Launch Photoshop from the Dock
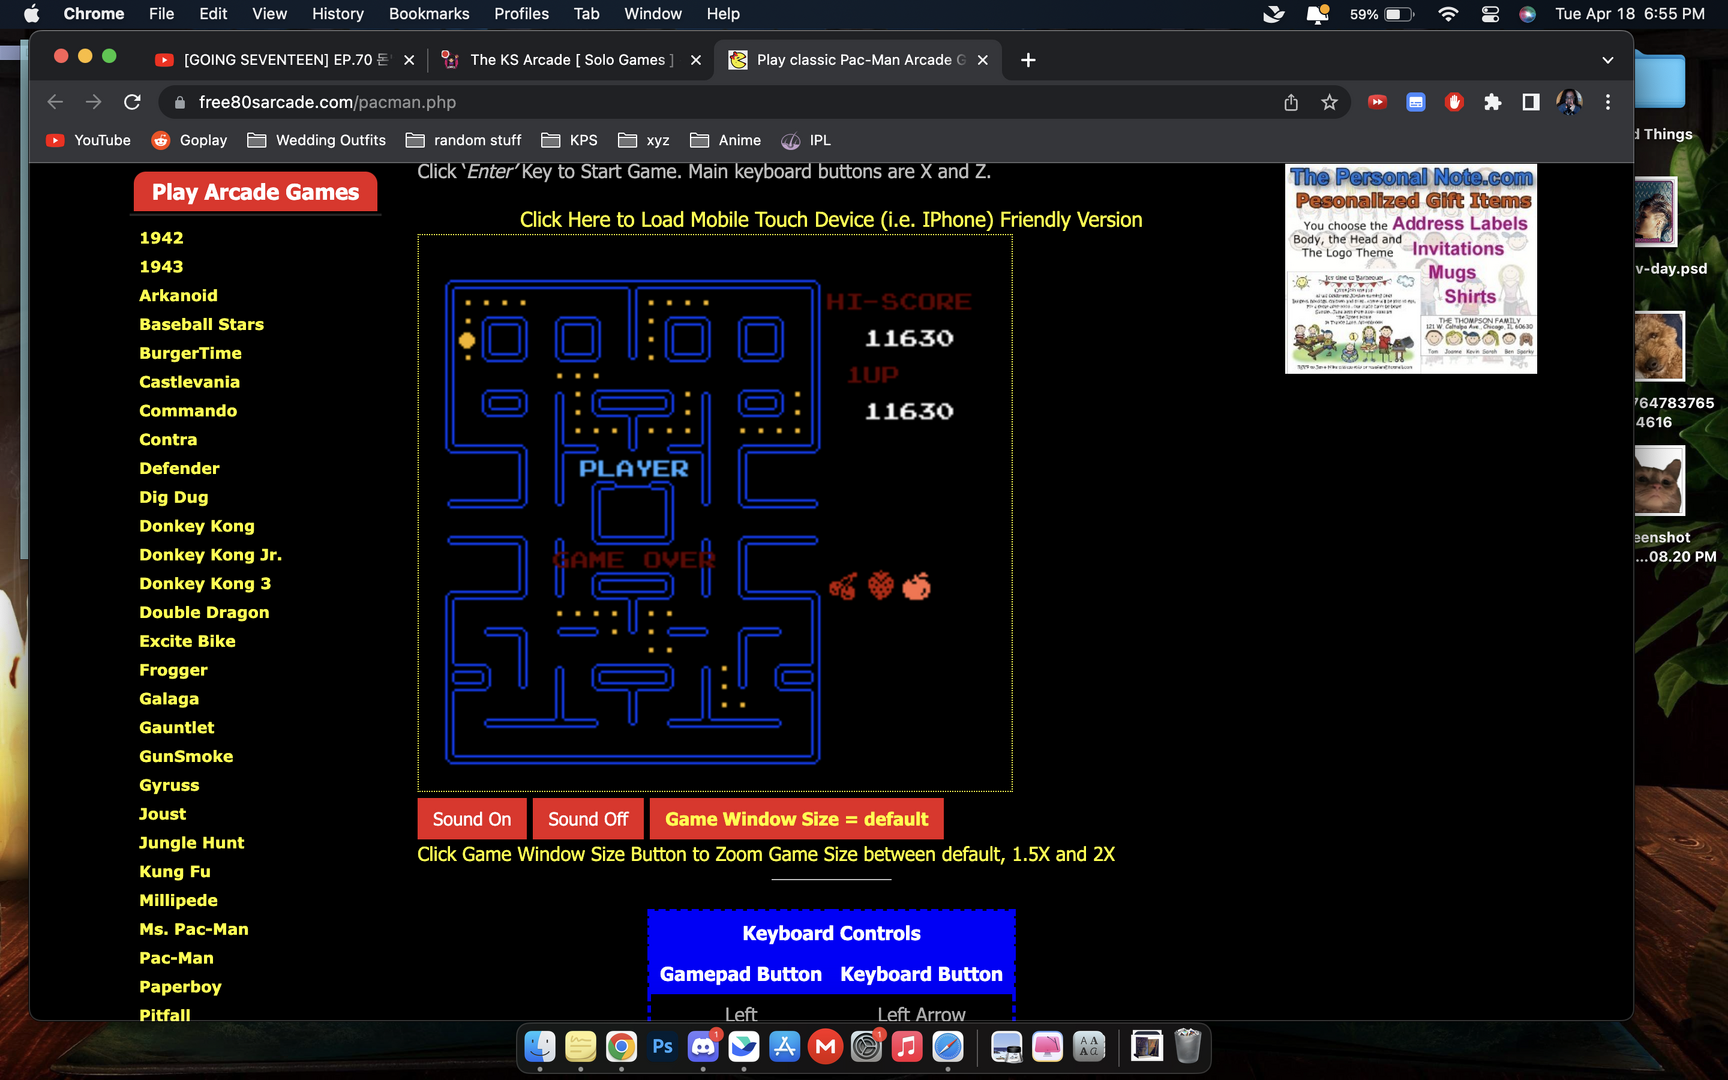1728x1080 pixels. coord(662,1046)
